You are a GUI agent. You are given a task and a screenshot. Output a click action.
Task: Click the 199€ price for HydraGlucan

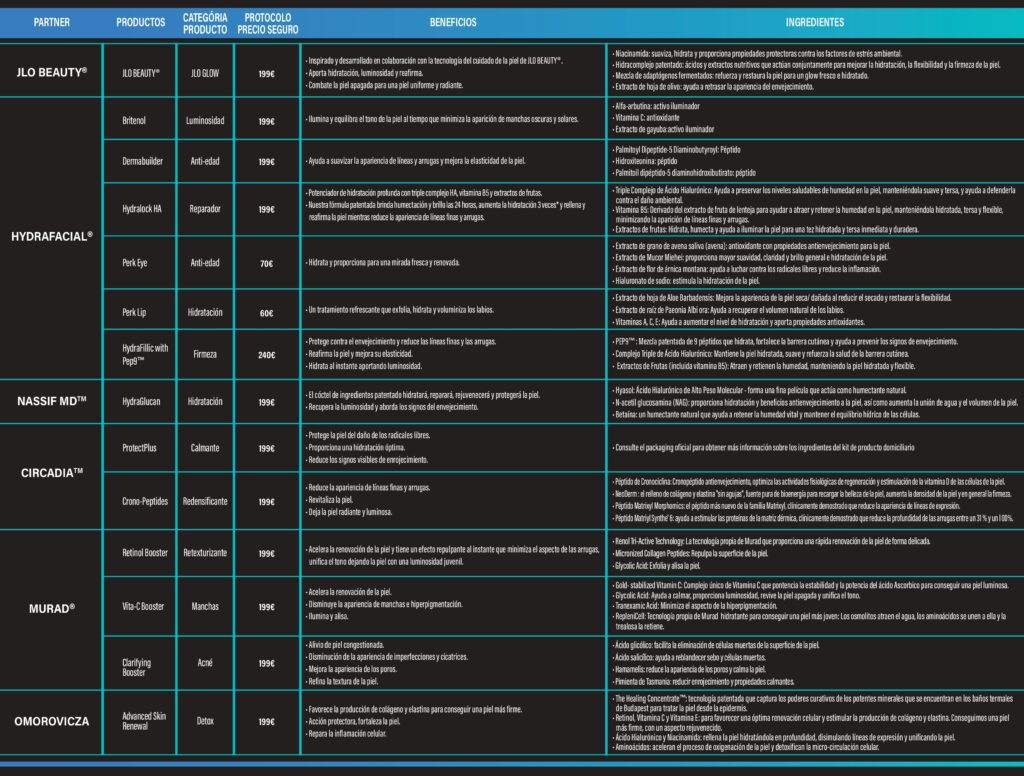[266, 402]
